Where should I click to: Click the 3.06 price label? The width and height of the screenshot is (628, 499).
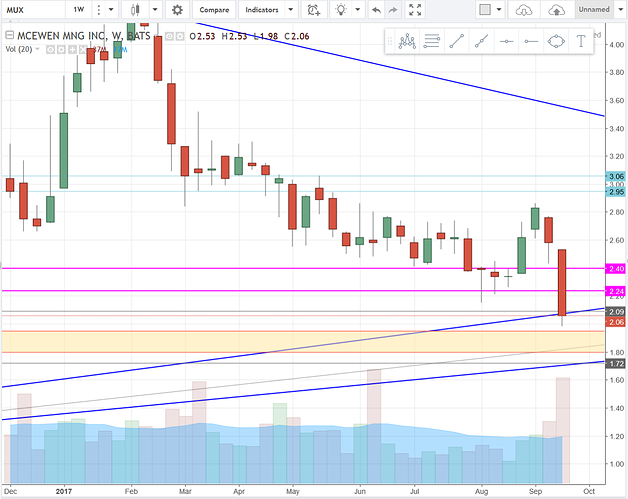[x=616, y=176]
